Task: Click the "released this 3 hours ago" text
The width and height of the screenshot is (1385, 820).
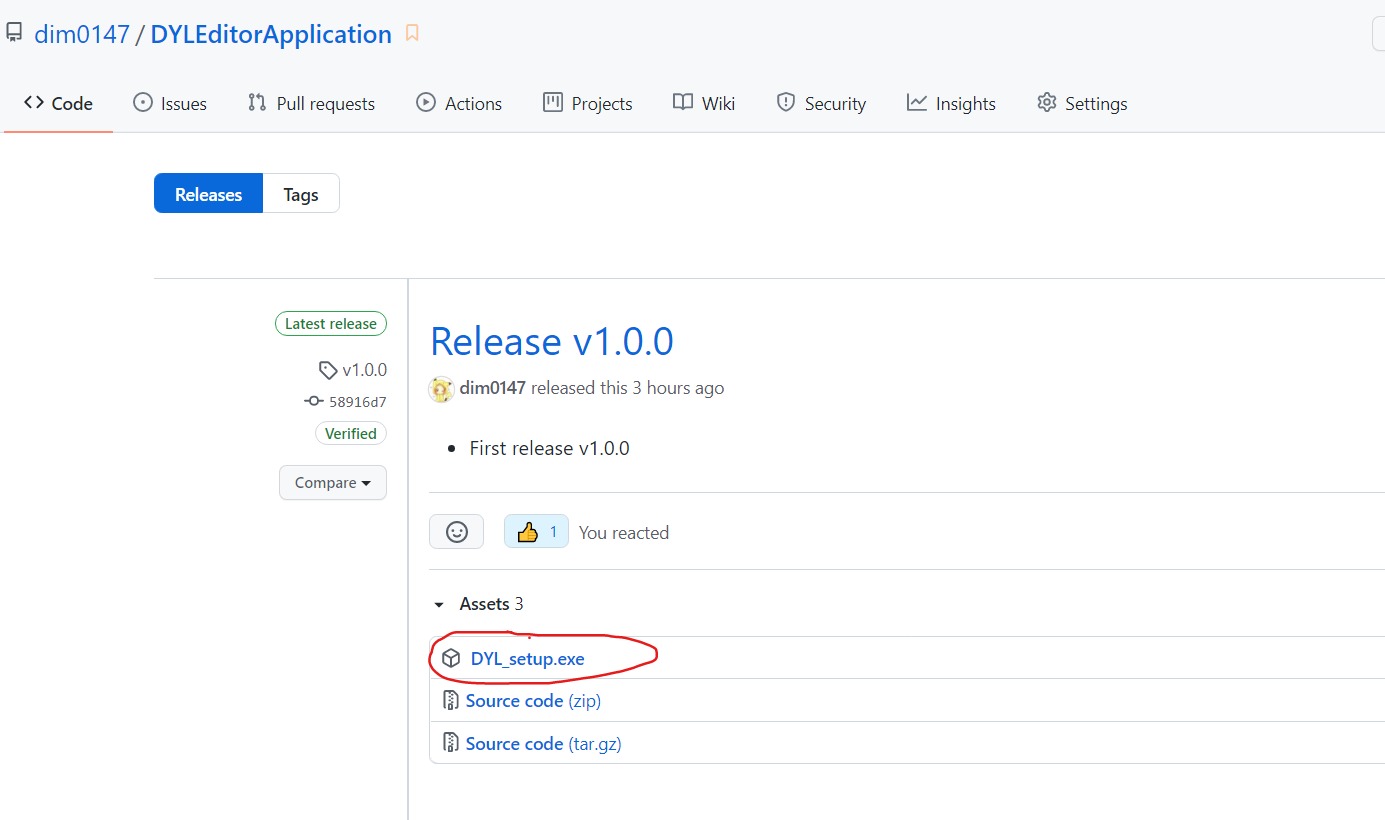Action: 628,388
